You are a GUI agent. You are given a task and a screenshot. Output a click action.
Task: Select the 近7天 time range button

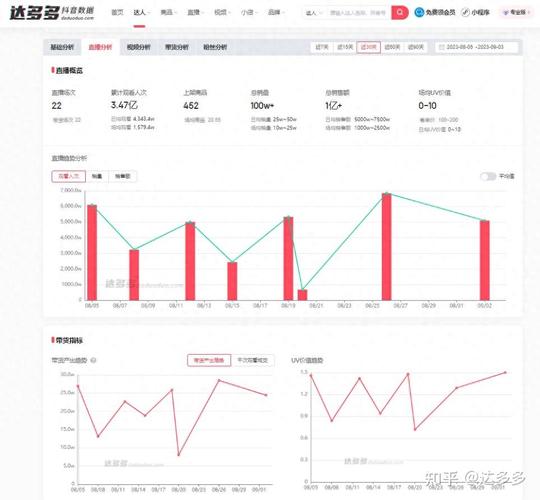(x=322, y=47)
